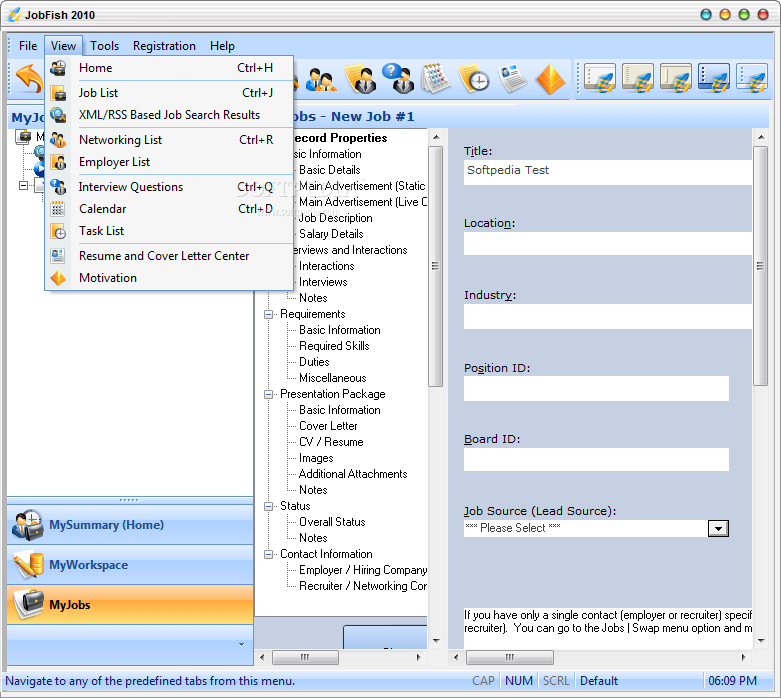The width and height of the screenshot is (781, 698).
Task: Switch to MyWorkspace pane
Action: (x=130, y=565)
